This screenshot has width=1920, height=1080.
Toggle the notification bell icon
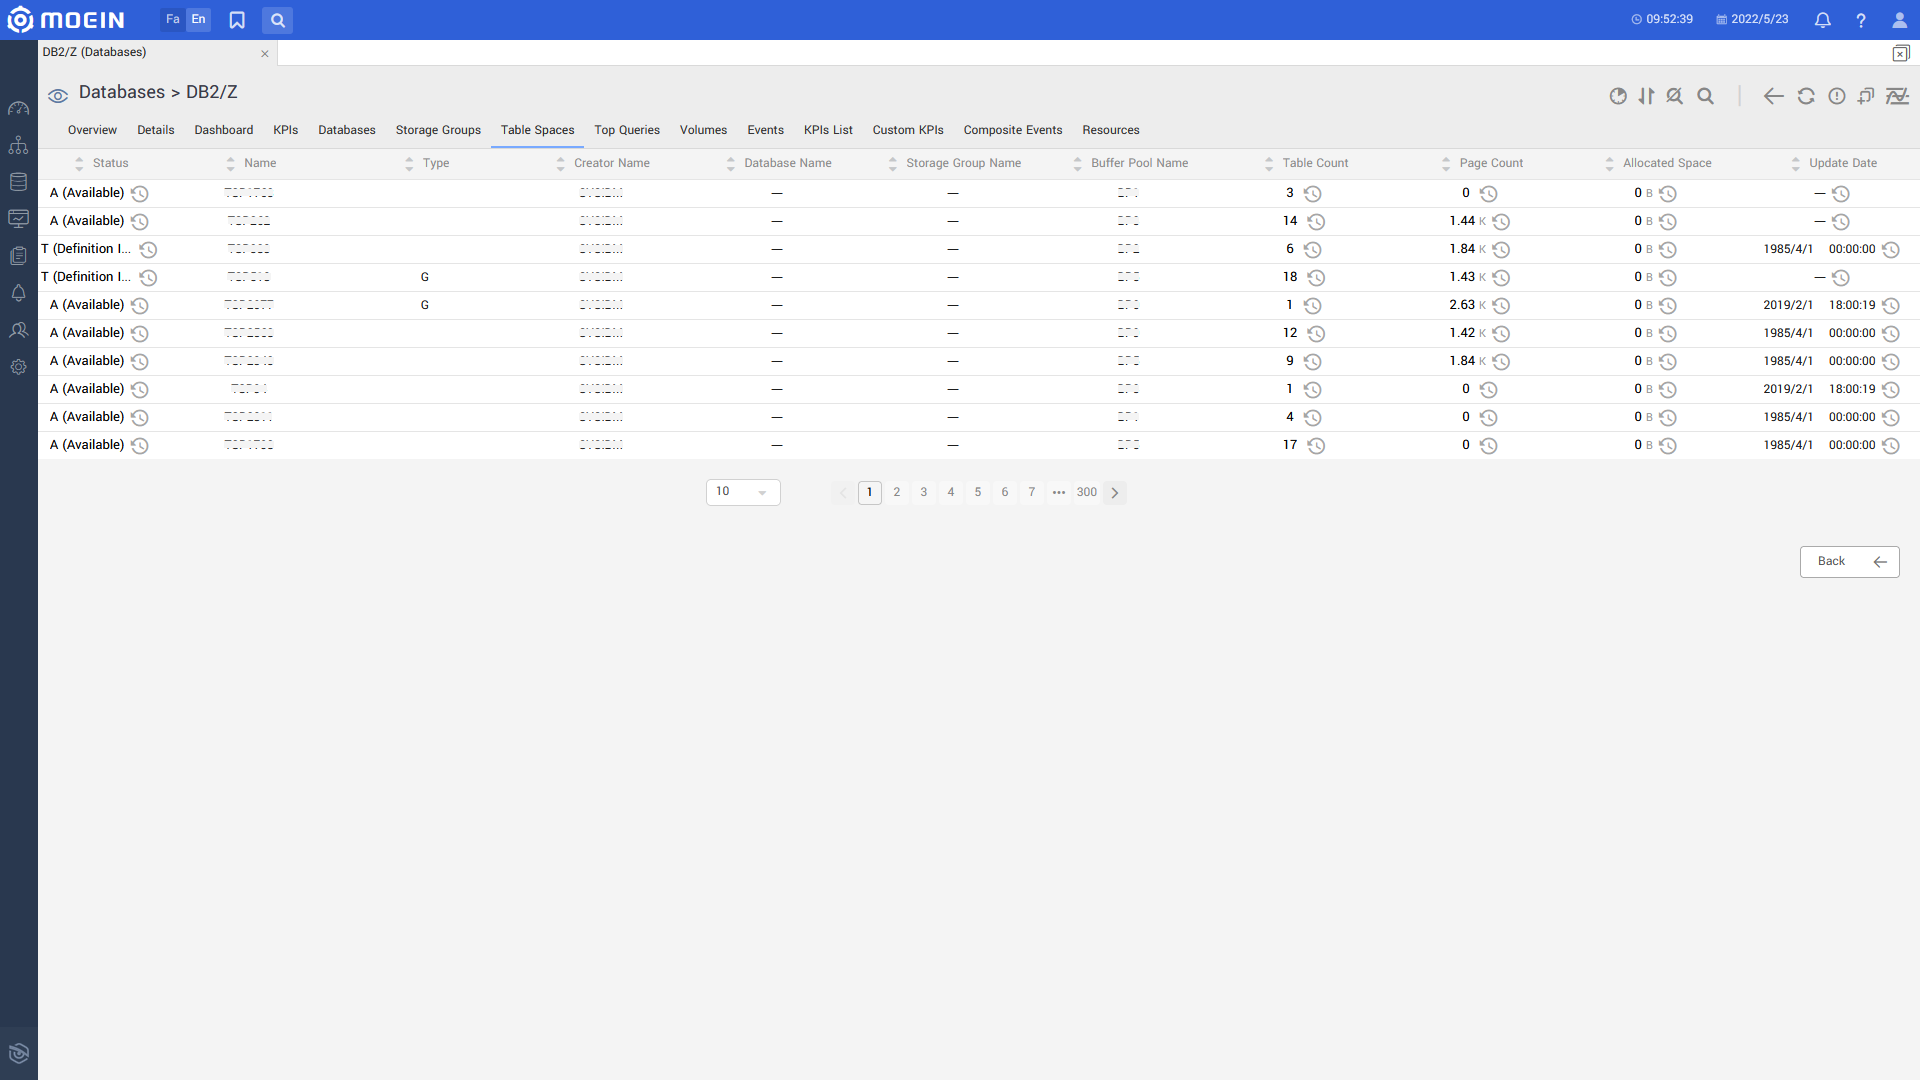point(1822,20)
